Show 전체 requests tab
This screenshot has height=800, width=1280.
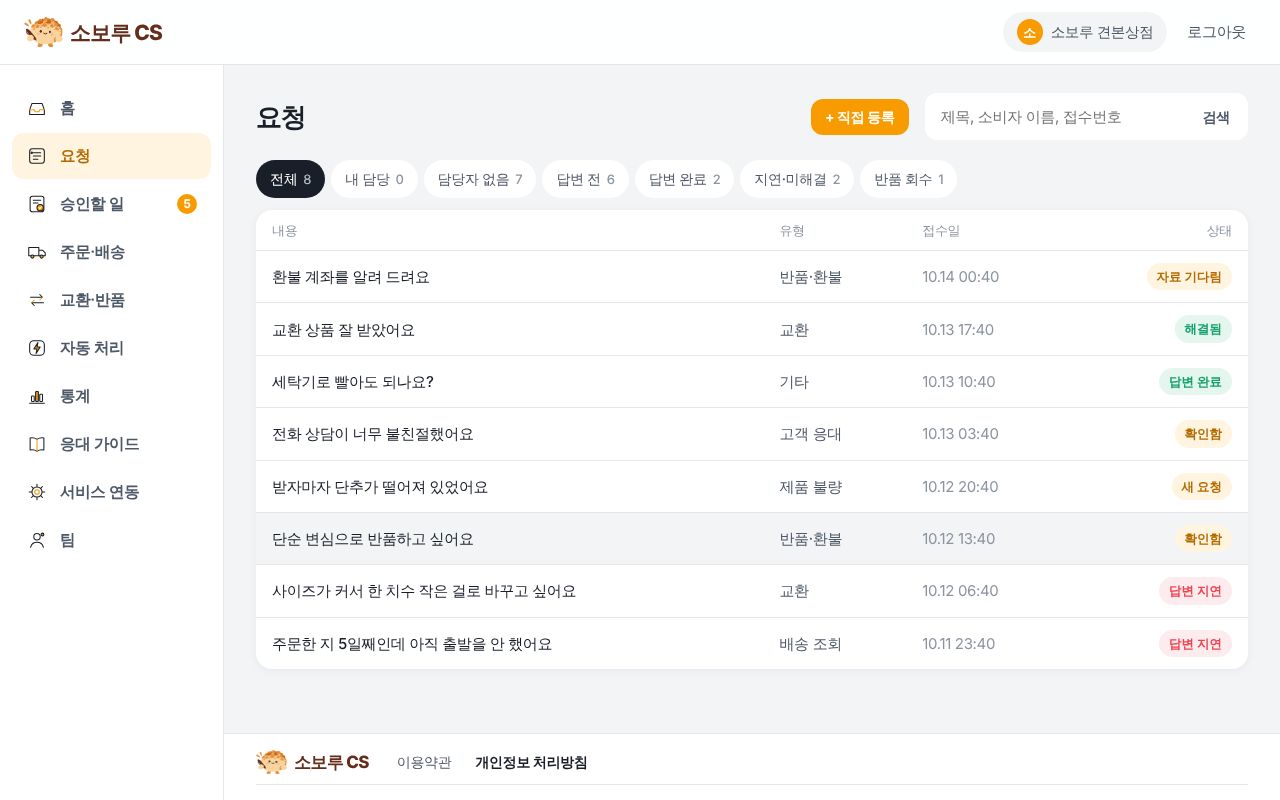tap(290, 179)
